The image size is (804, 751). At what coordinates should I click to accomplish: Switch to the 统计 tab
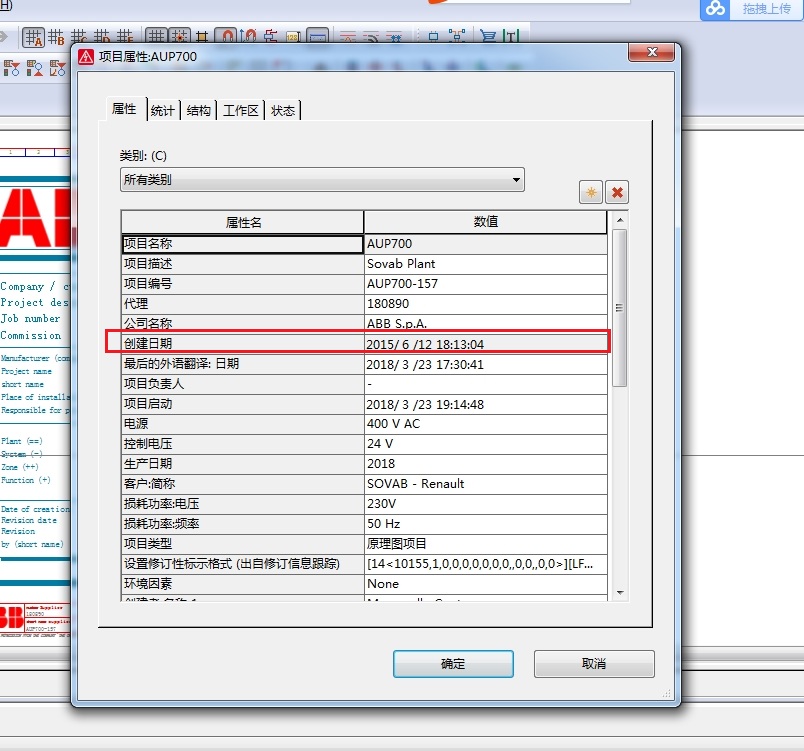tap(162, 111)
